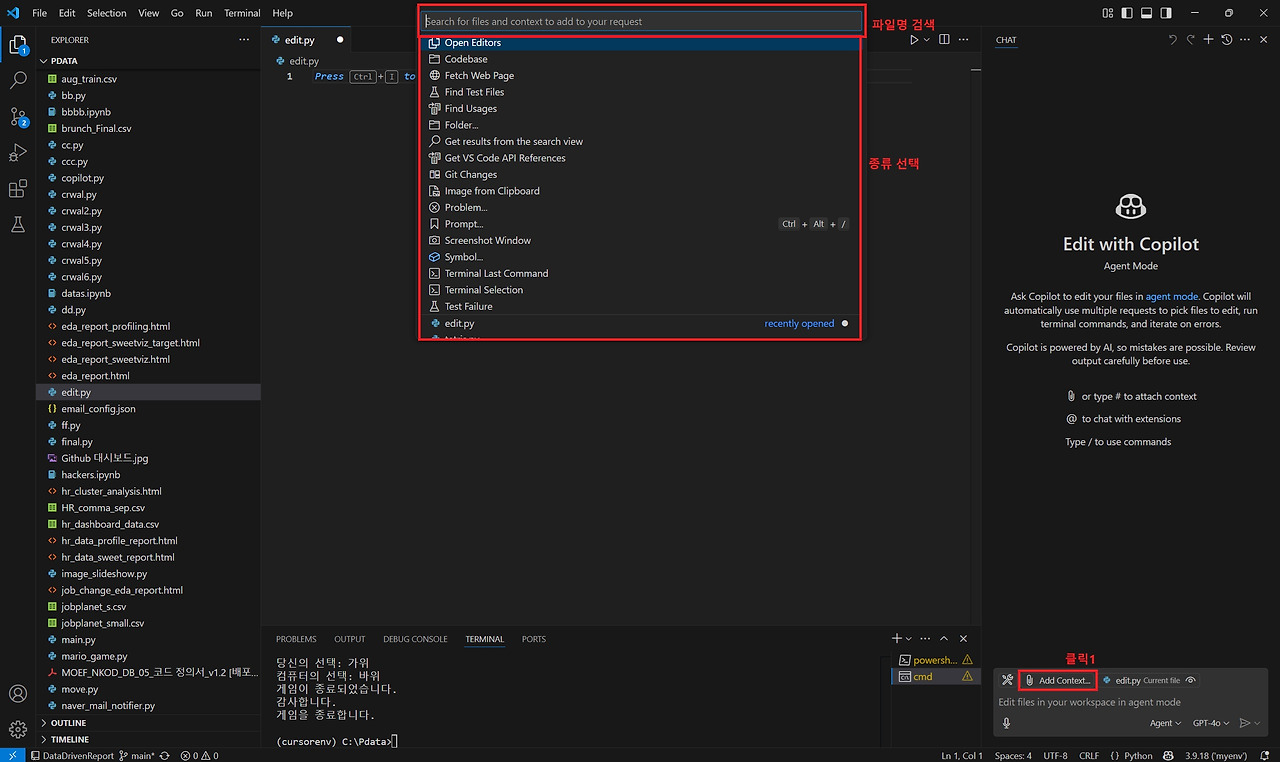1280x762 pixels.
Task: Click the Customize Layout icon
Action: 1108,13
